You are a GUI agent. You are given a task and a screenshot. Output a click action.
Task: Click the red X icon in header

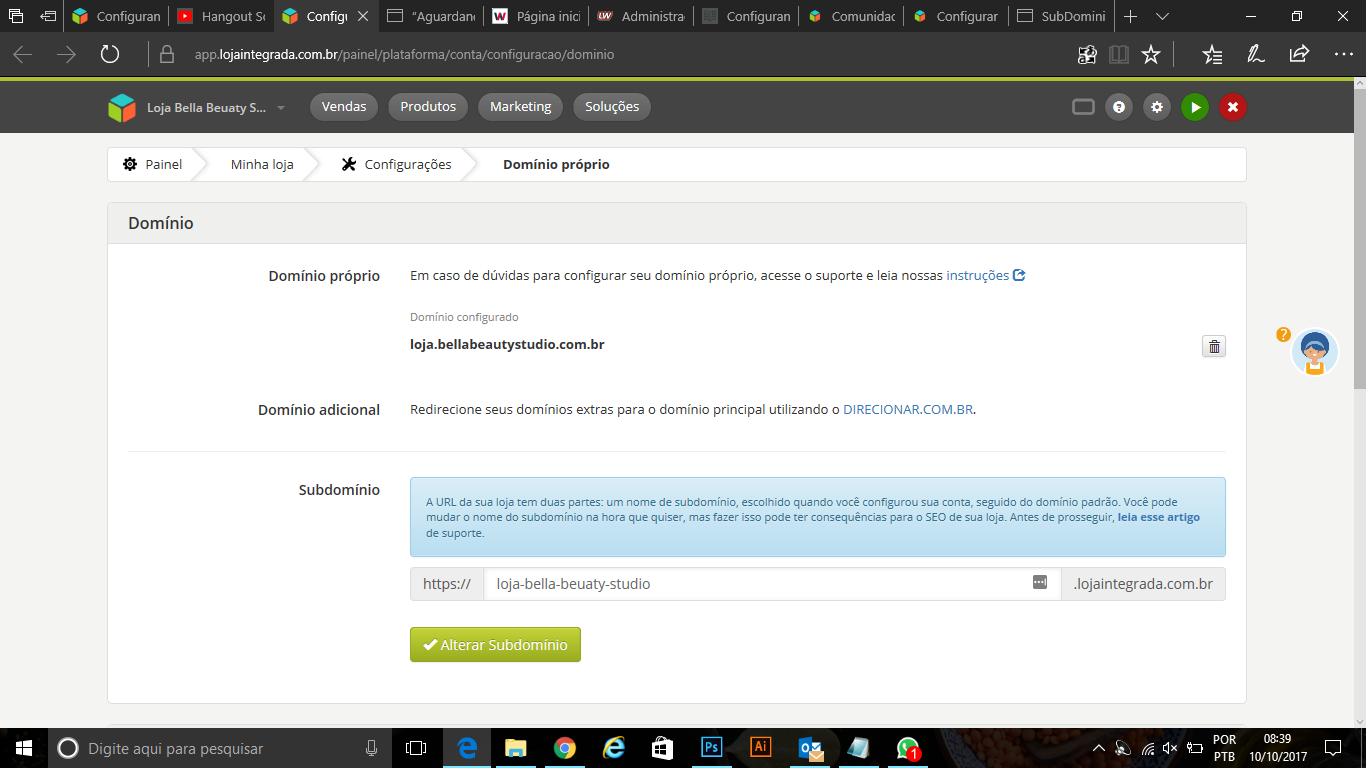1232,107
